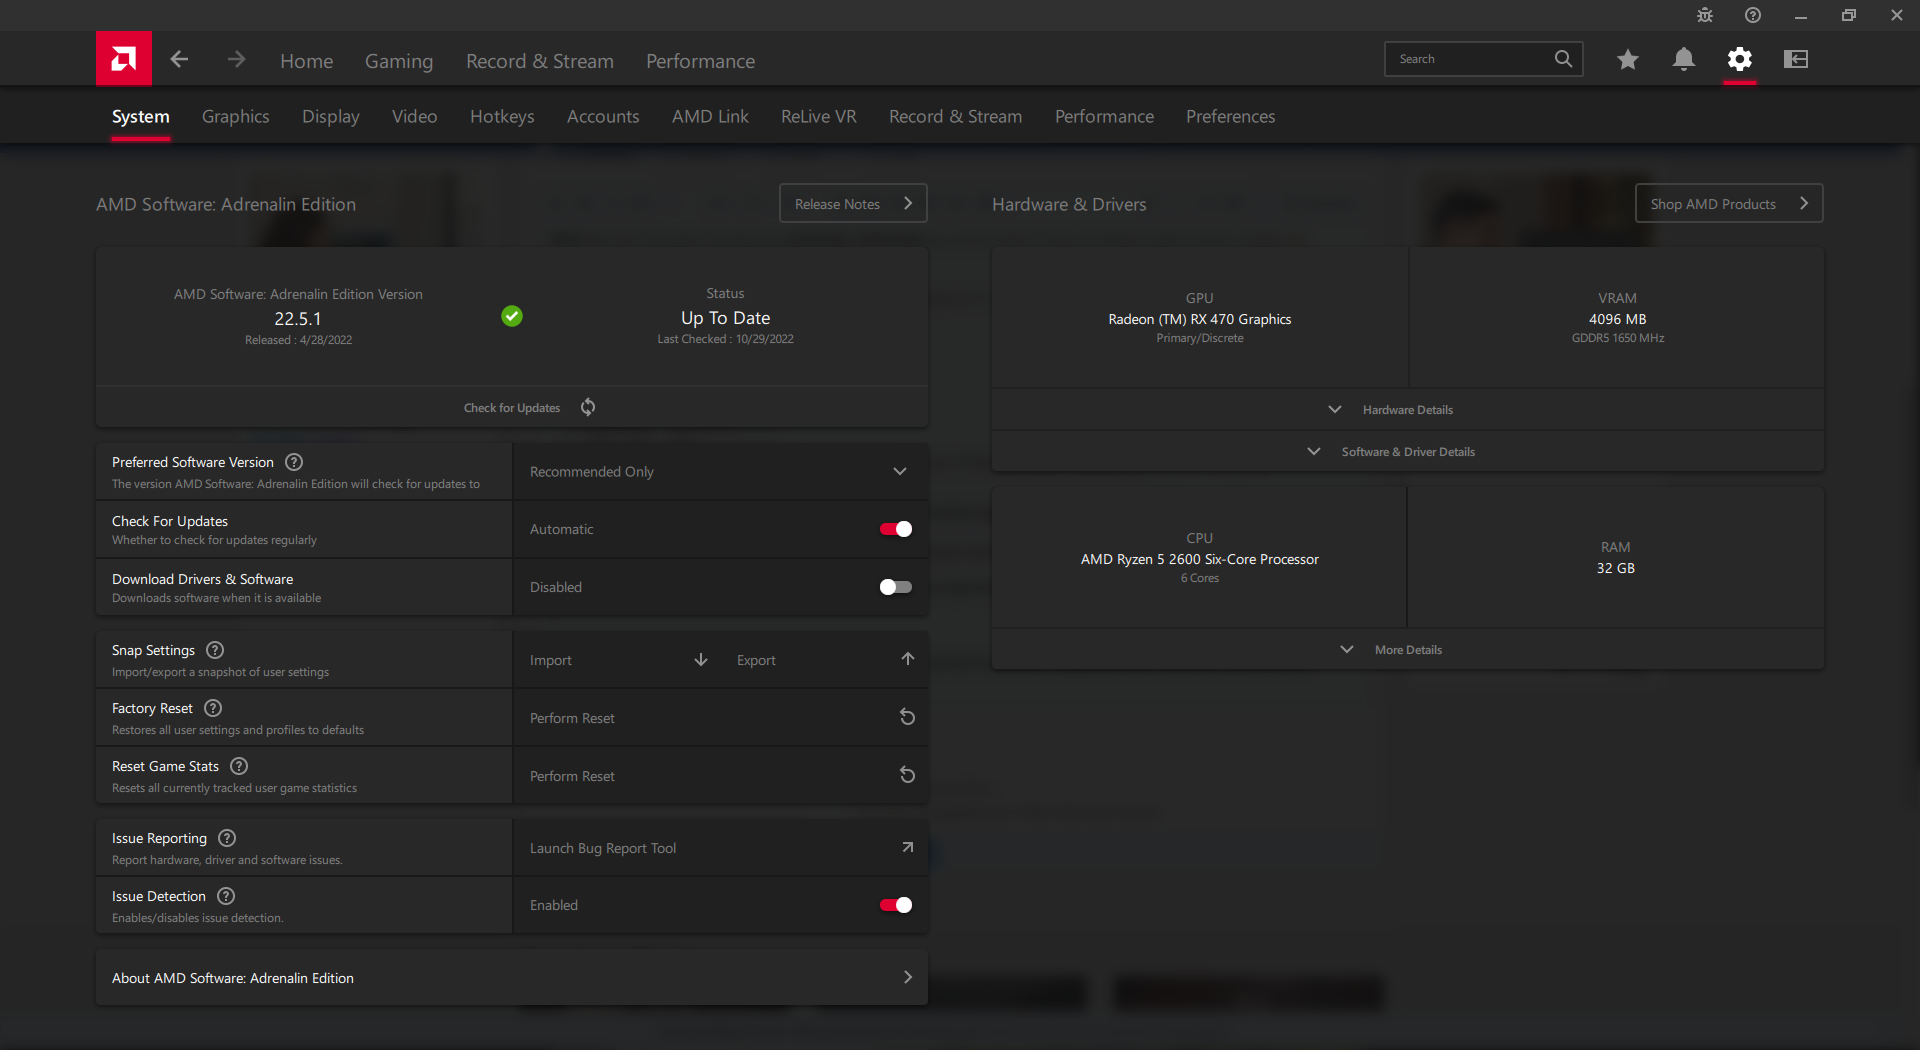Expand More Details under CPU
This screenshot has width=1920, height=1050.
coord(1408,650)
